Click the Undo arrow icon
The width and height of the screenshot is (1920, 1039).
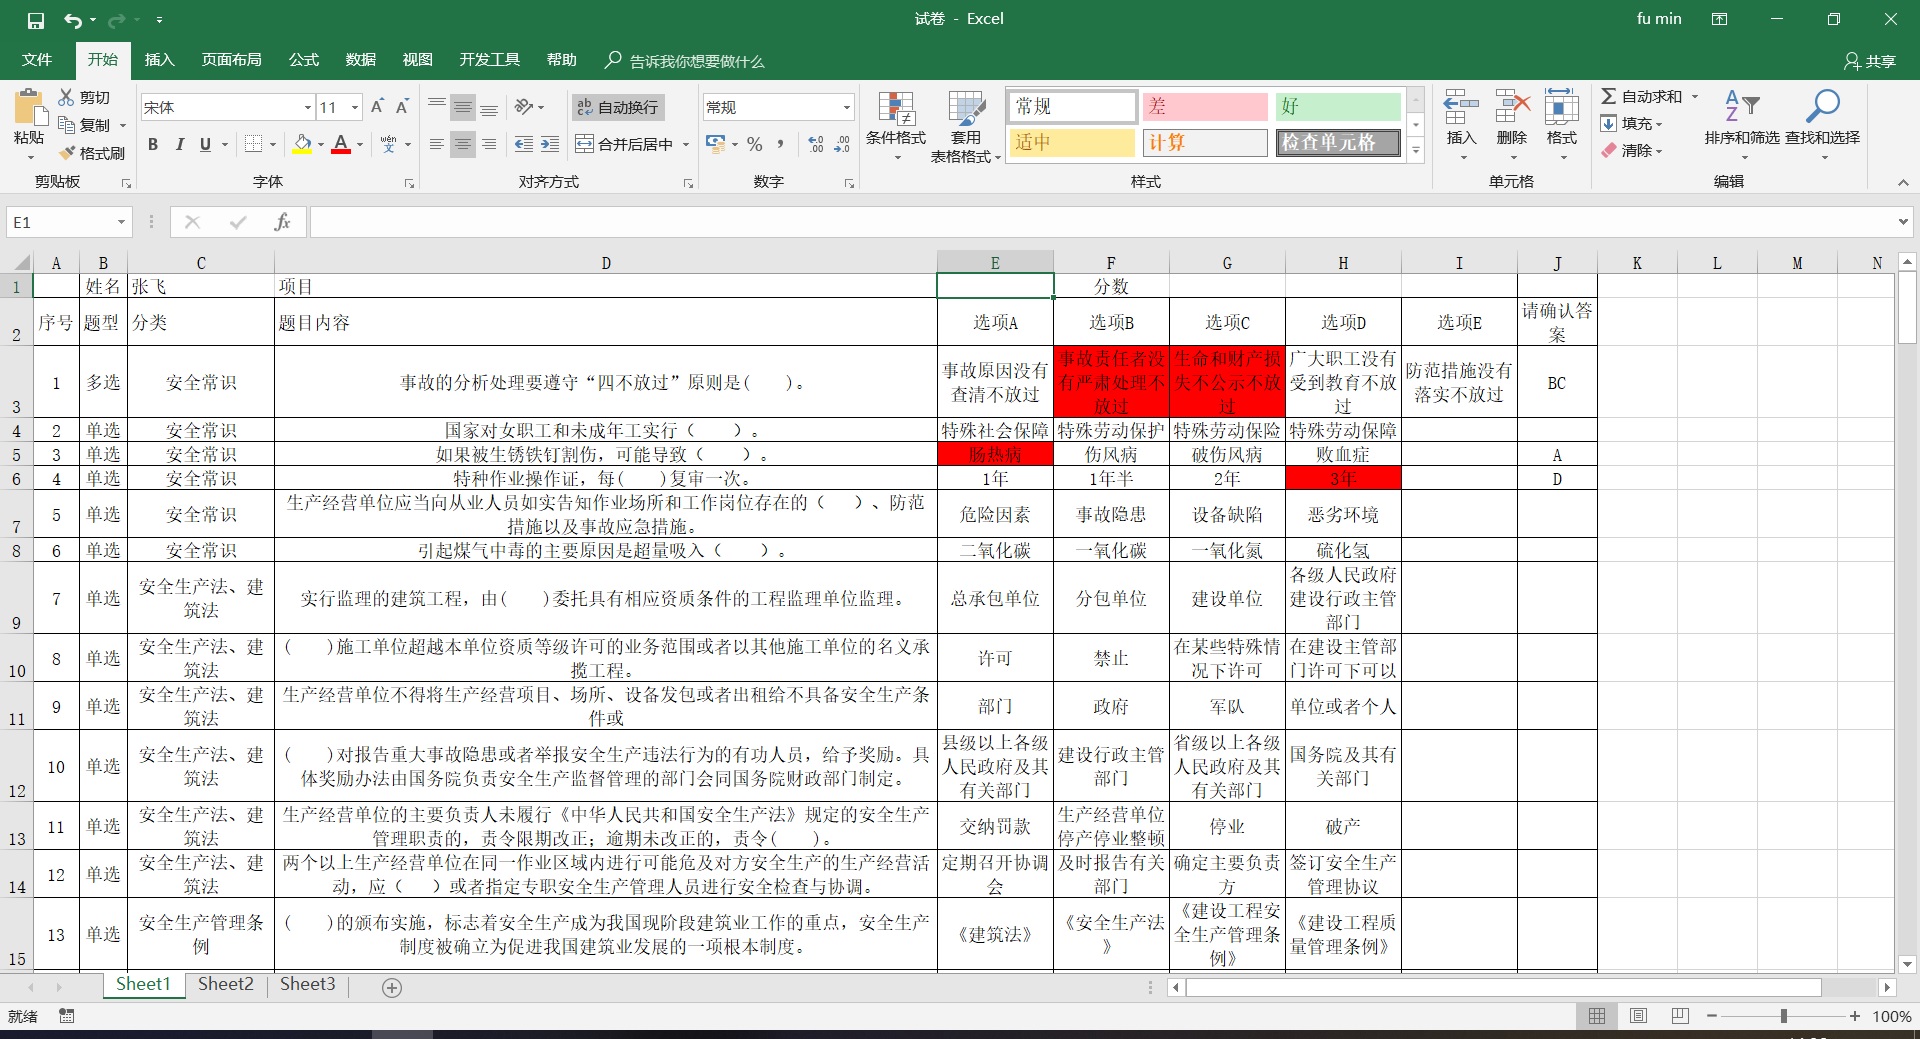click(x=72, y=20)
